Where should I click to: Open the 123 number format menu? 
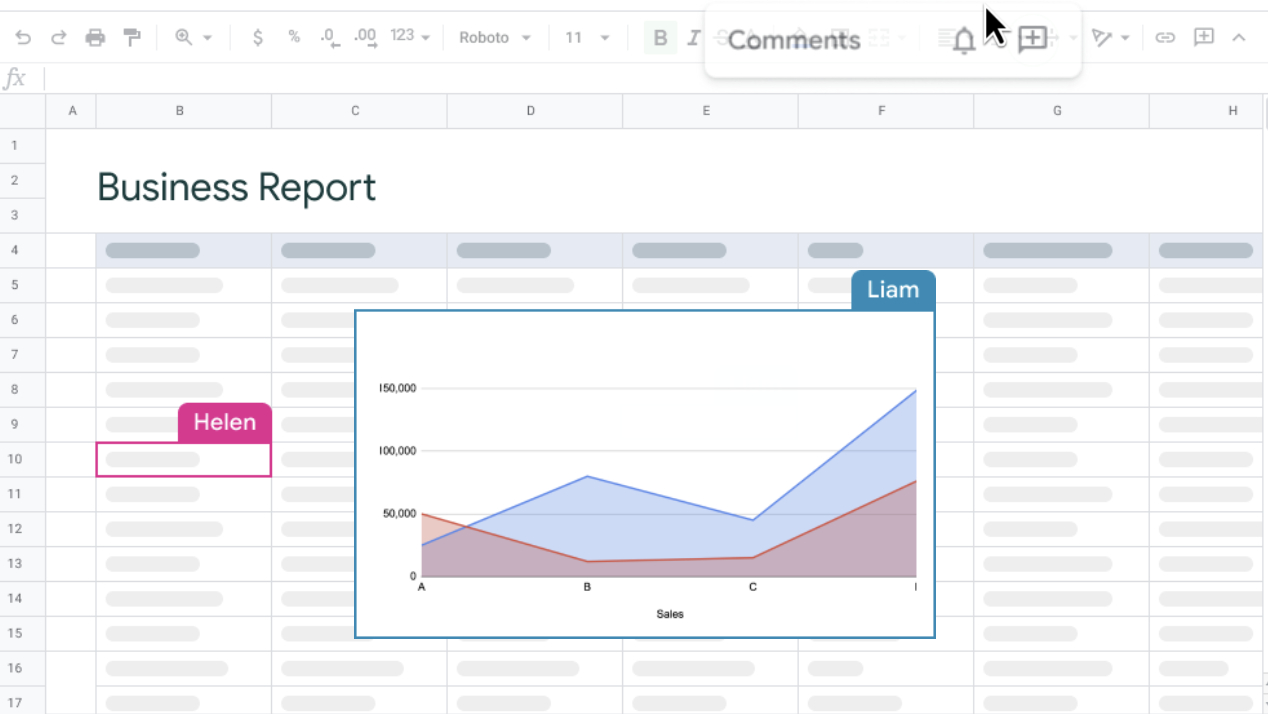(x=410, y=37)
